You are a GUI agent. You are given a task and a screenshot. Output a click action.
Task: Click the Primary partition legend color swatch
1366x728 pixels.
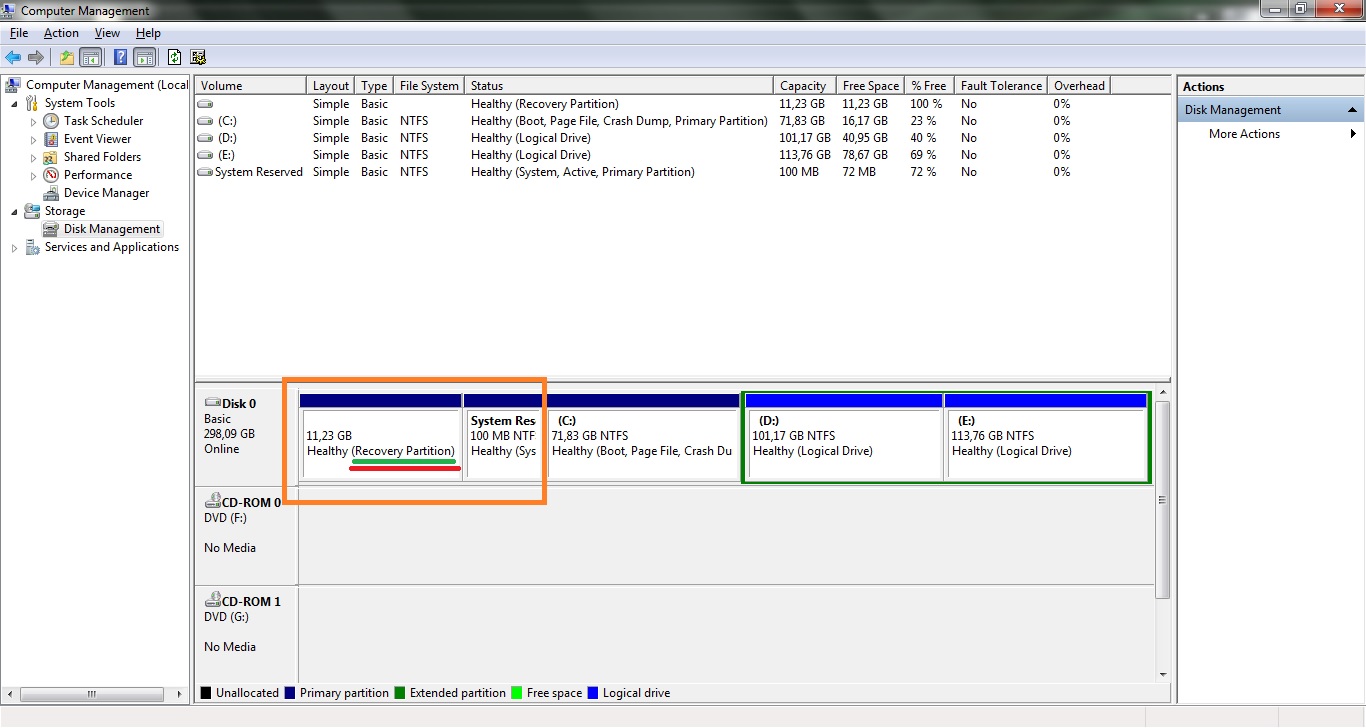290,693
